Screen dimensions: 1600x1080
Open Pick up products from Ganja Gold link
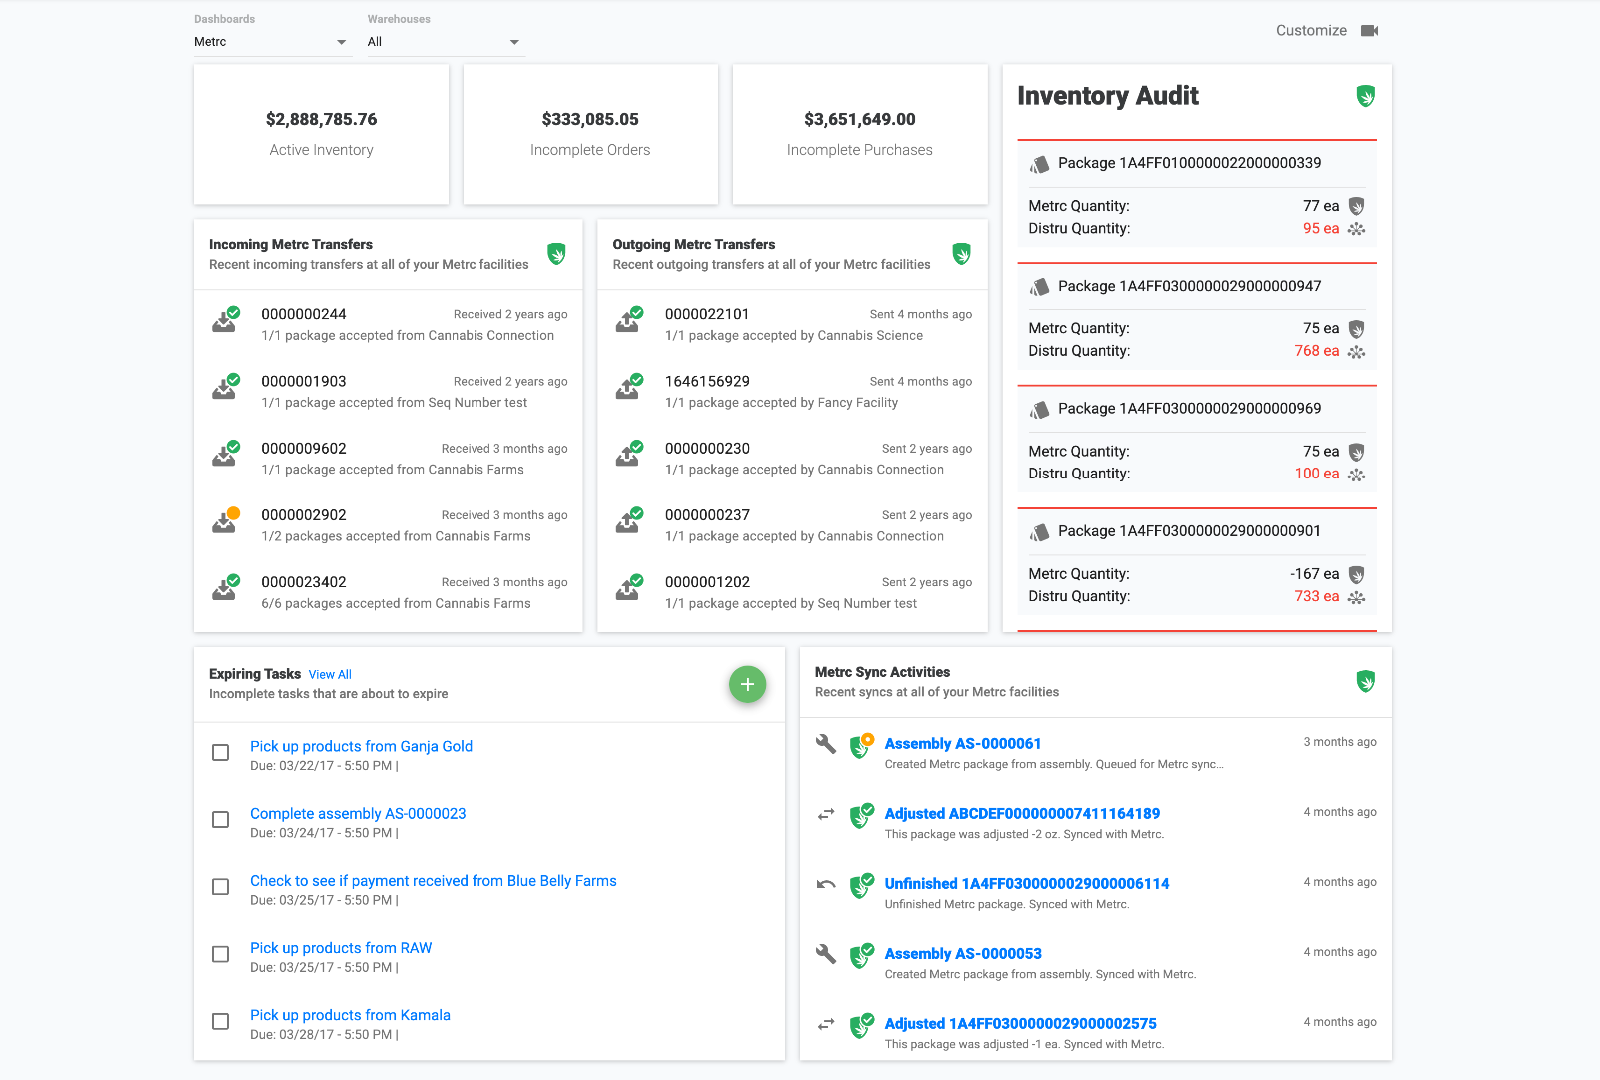(361, 746)
